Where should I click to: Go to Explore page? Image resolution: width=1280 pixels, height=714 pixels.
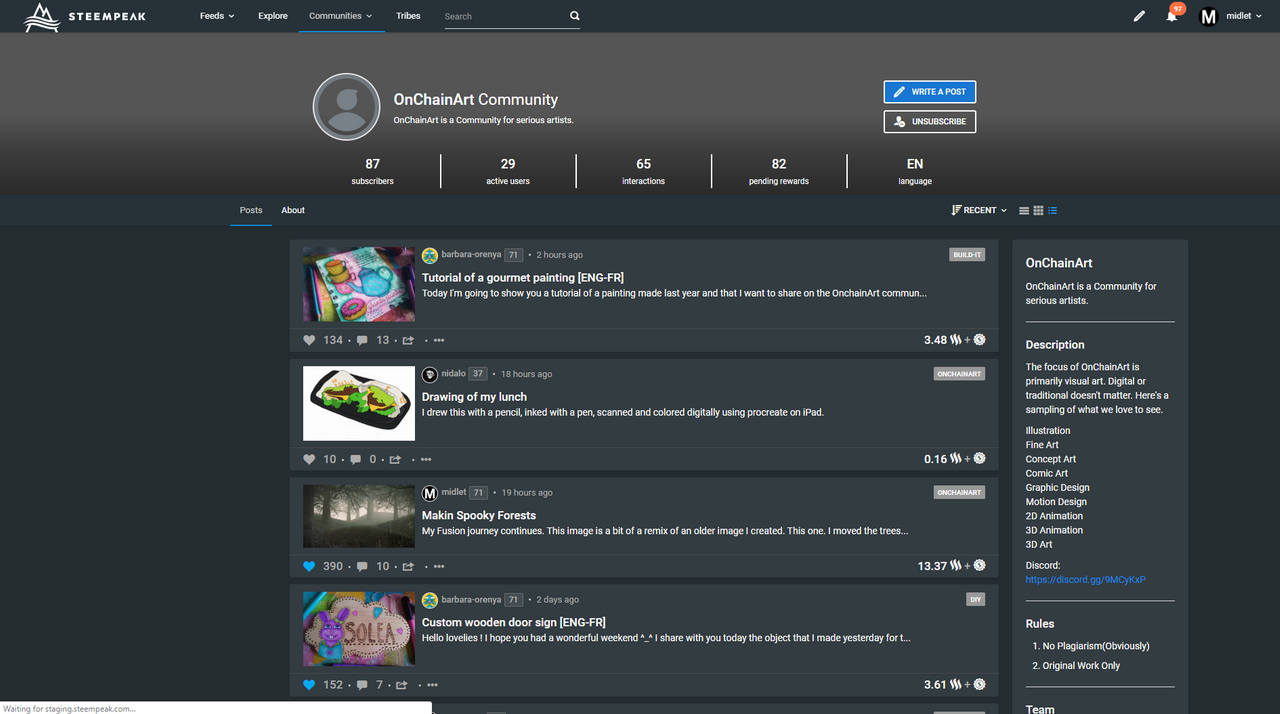[273, 16]
